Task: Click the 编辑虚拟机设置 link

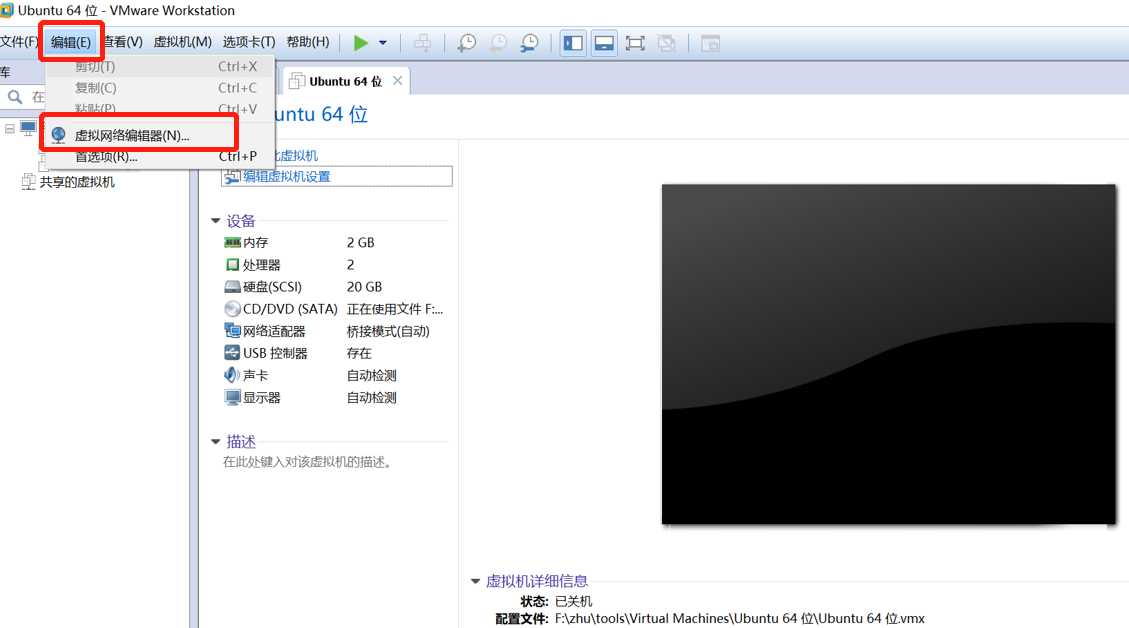Action: pyautogui.click(x=287, y=176)
